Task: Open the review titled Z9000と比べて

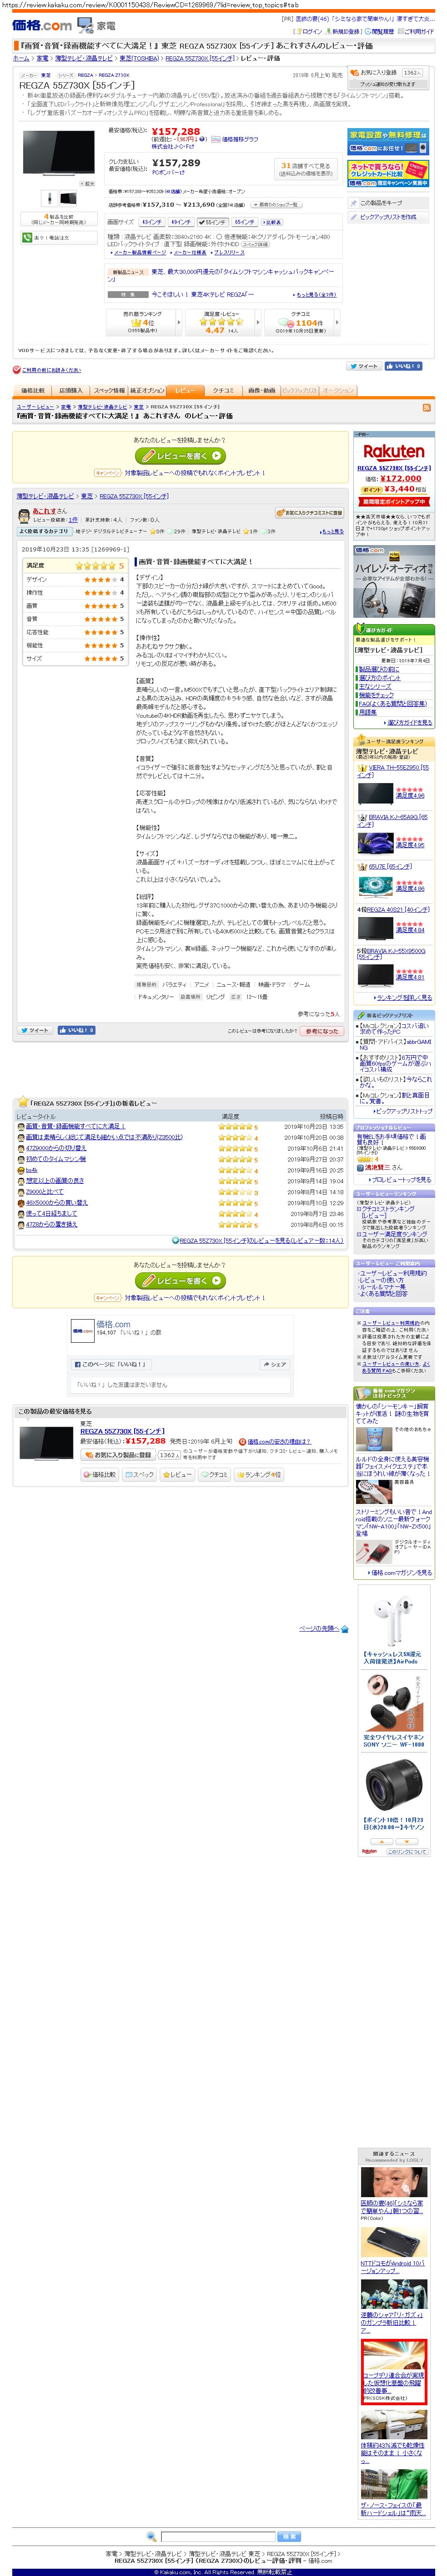Action: coord(44,1192)
